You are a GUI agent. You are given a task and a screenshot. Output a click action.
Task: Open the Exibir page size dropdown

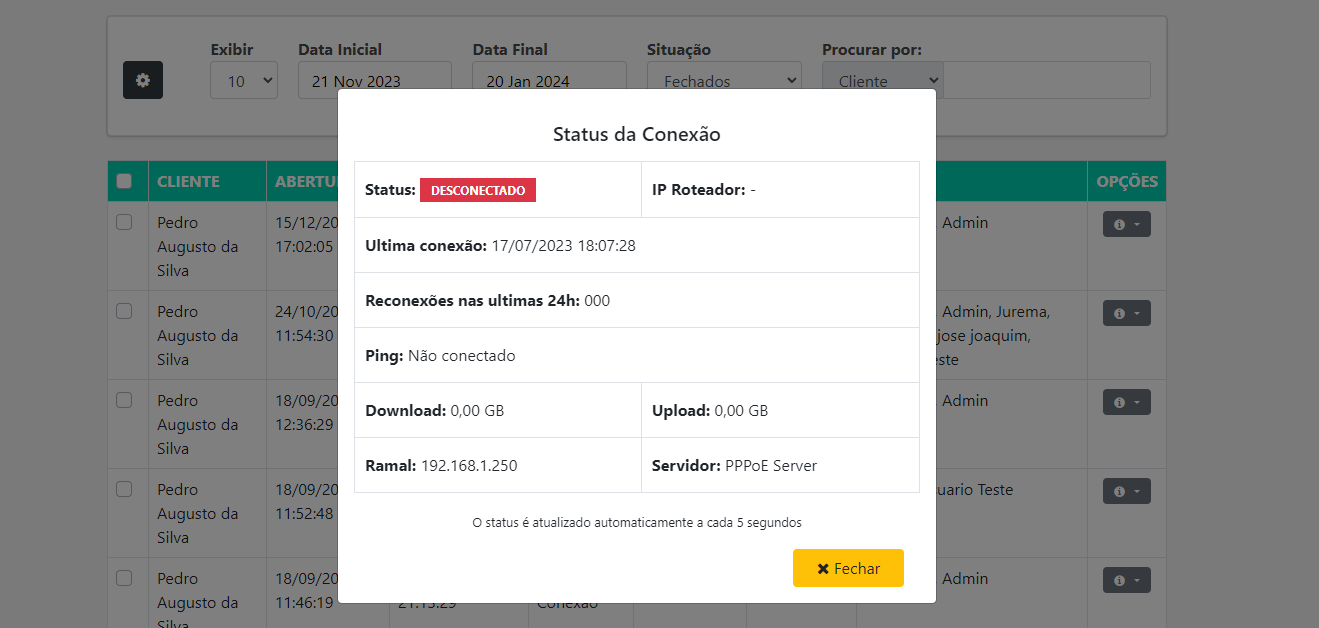(x=243, y=80)
